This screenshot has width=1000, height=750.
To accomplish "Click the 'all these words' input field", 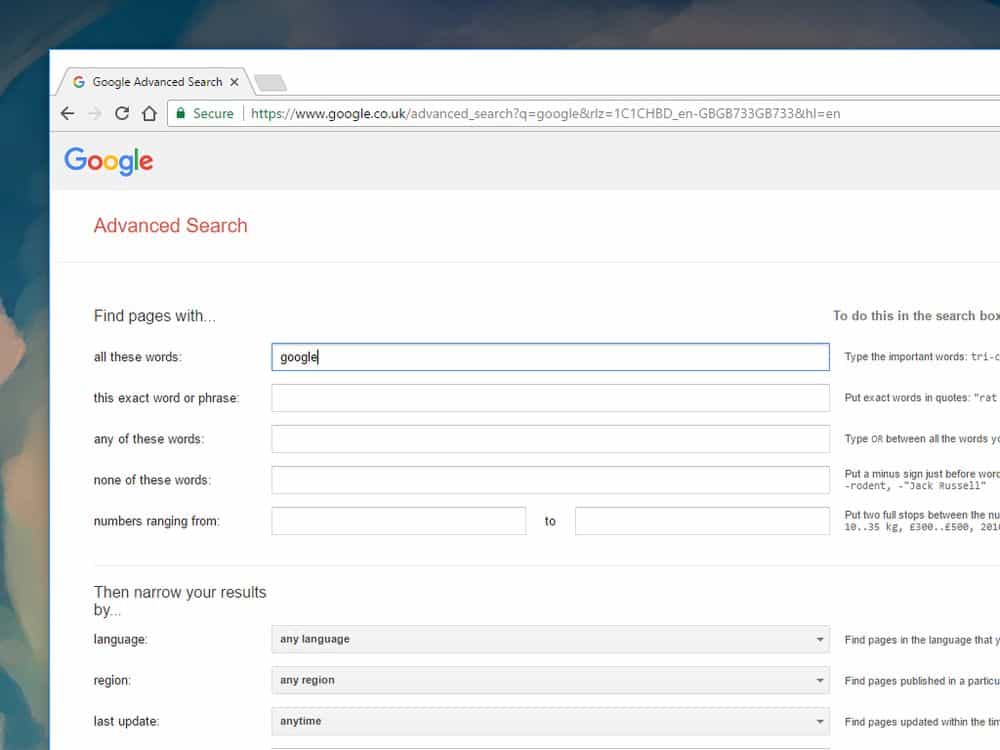I will (549, 357).
